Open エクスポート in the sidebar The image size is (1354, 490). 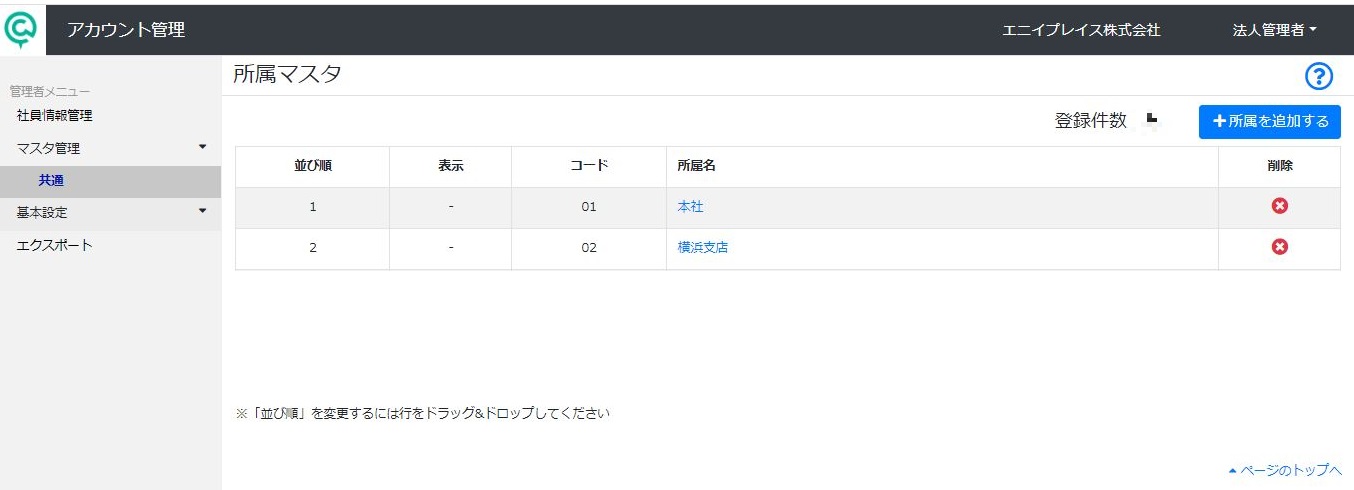55,245
